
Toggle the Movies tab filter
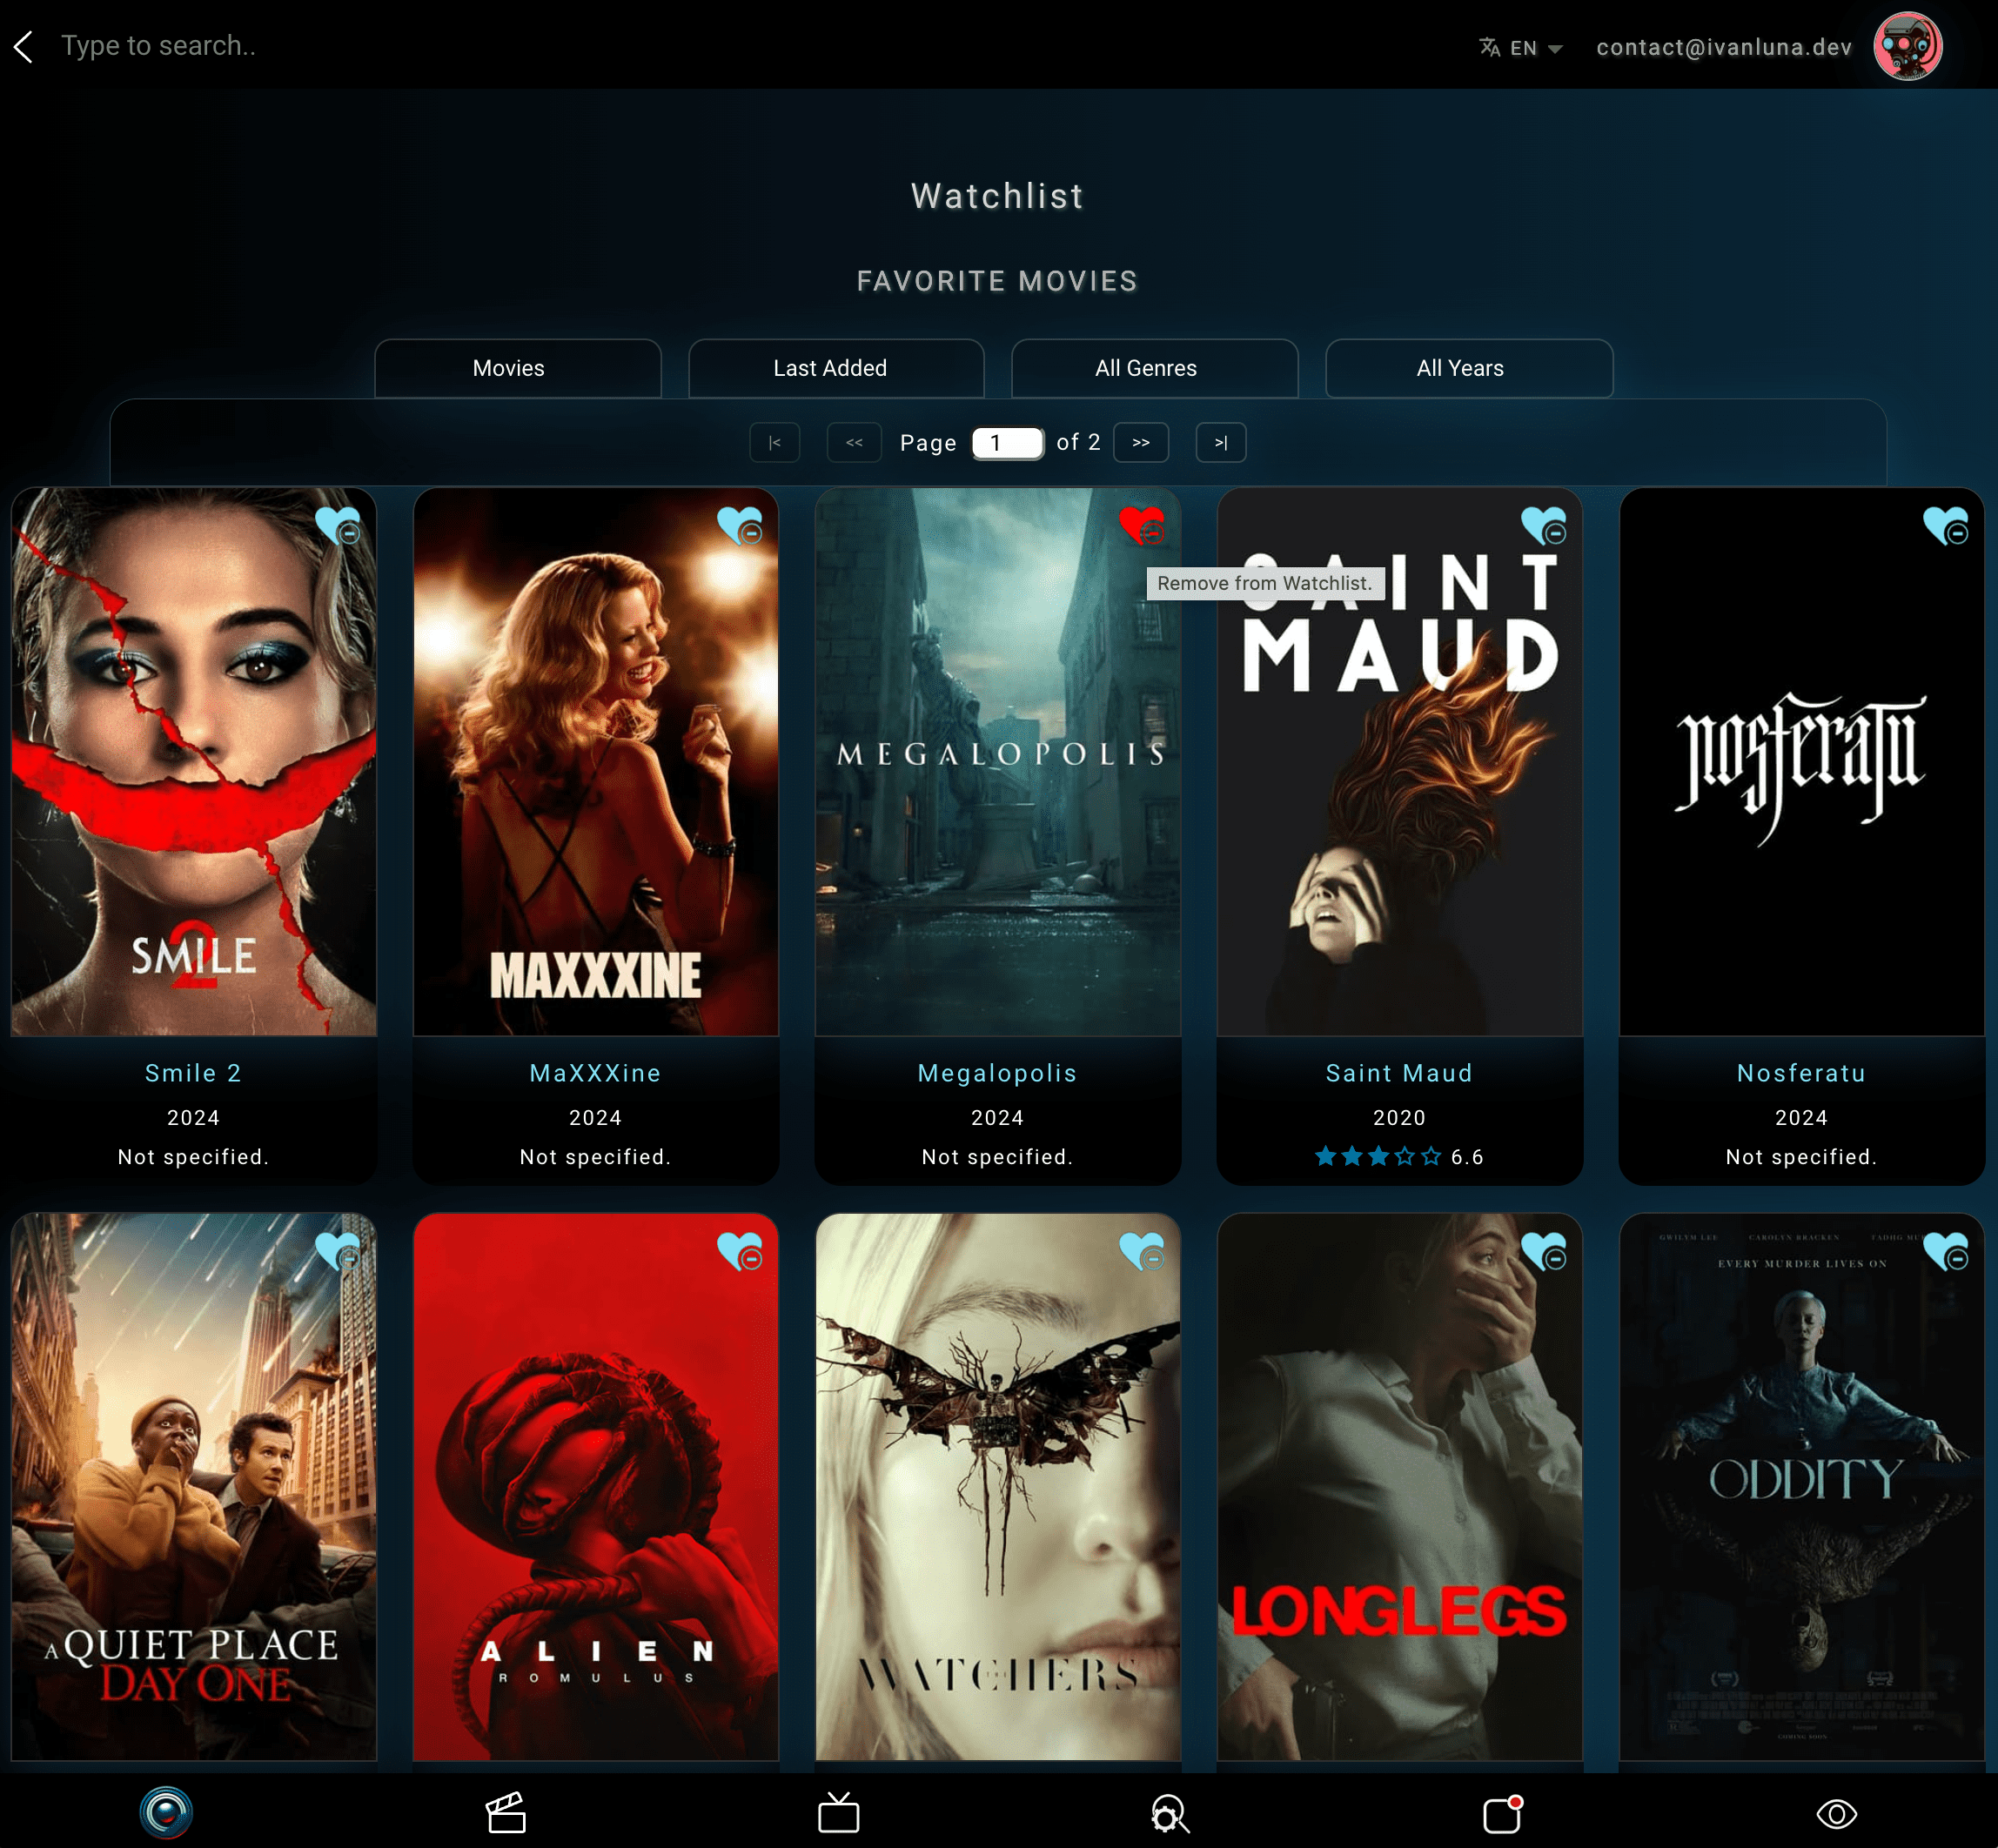(508, 367)
